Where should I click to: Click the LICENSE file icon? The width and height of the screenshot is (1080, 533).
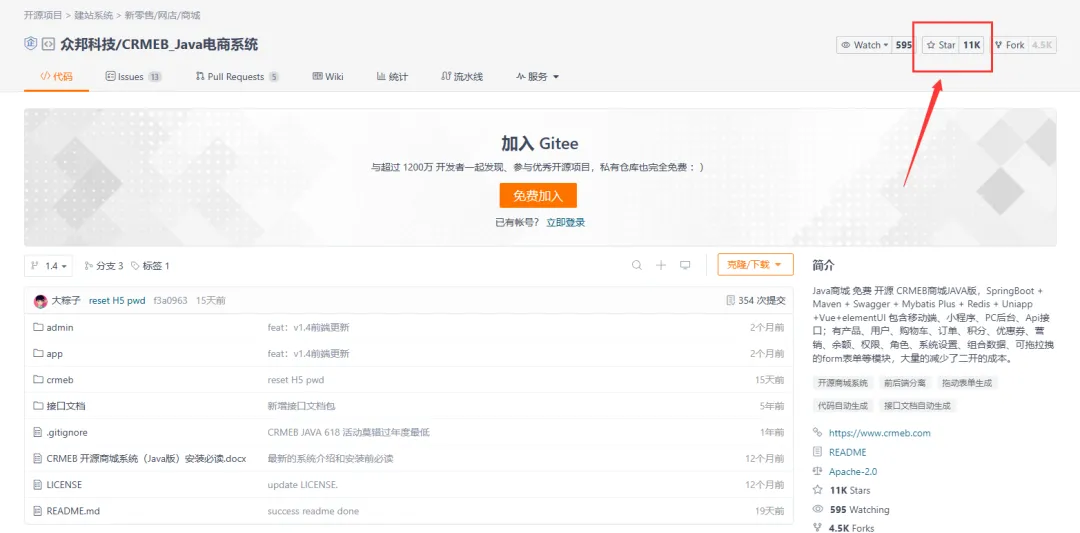tap(38, 484)
